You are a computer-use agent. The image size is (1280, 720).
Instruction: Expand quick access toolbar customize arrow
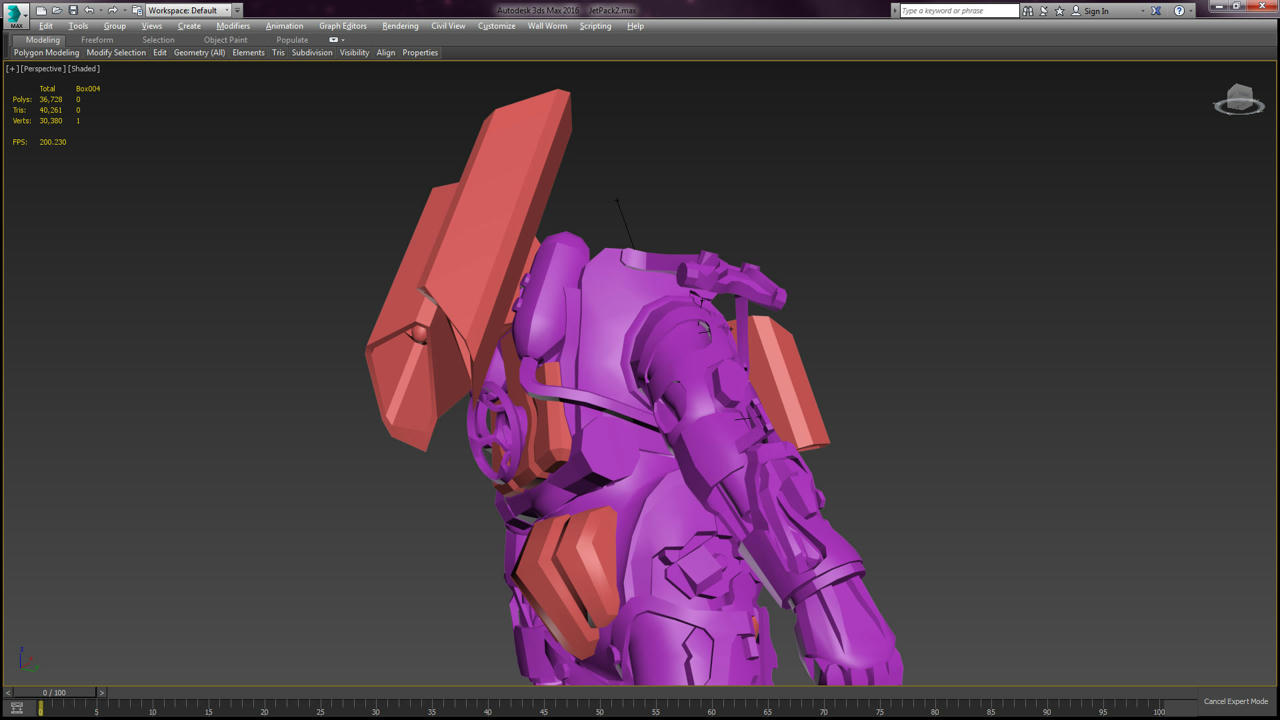pos(237,11)
